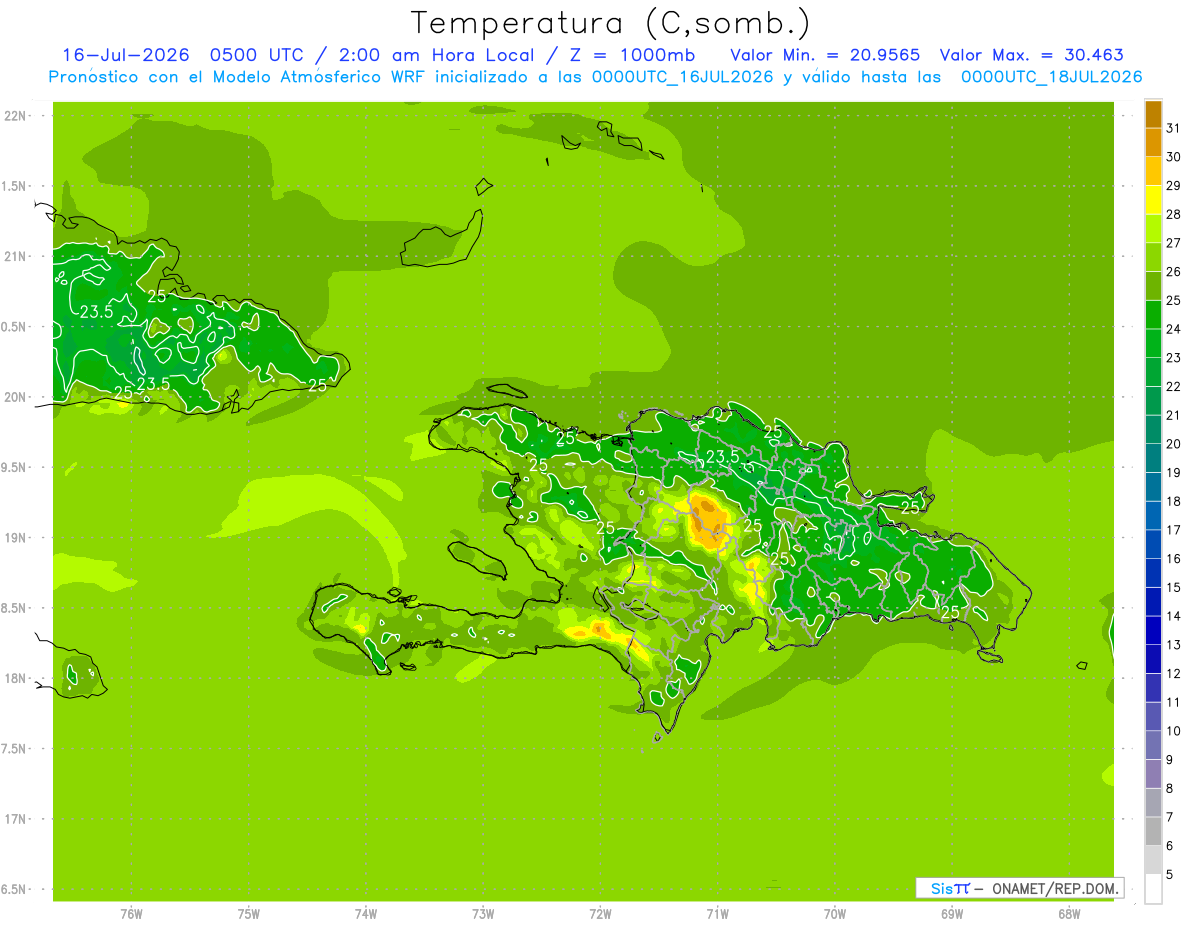The height and width of the screenshot is (927, 1200).
Task: Click the title 'Temperatura (C,somb.)'
Action: [611, 22]
